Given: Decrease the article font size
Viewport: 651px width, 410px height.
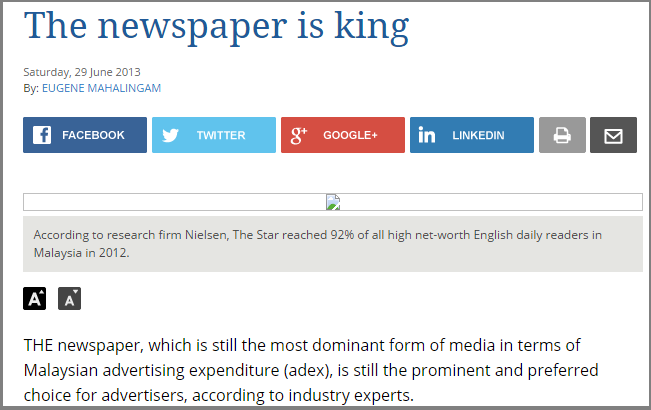Looking at the screenshot, I should [69, 298].
